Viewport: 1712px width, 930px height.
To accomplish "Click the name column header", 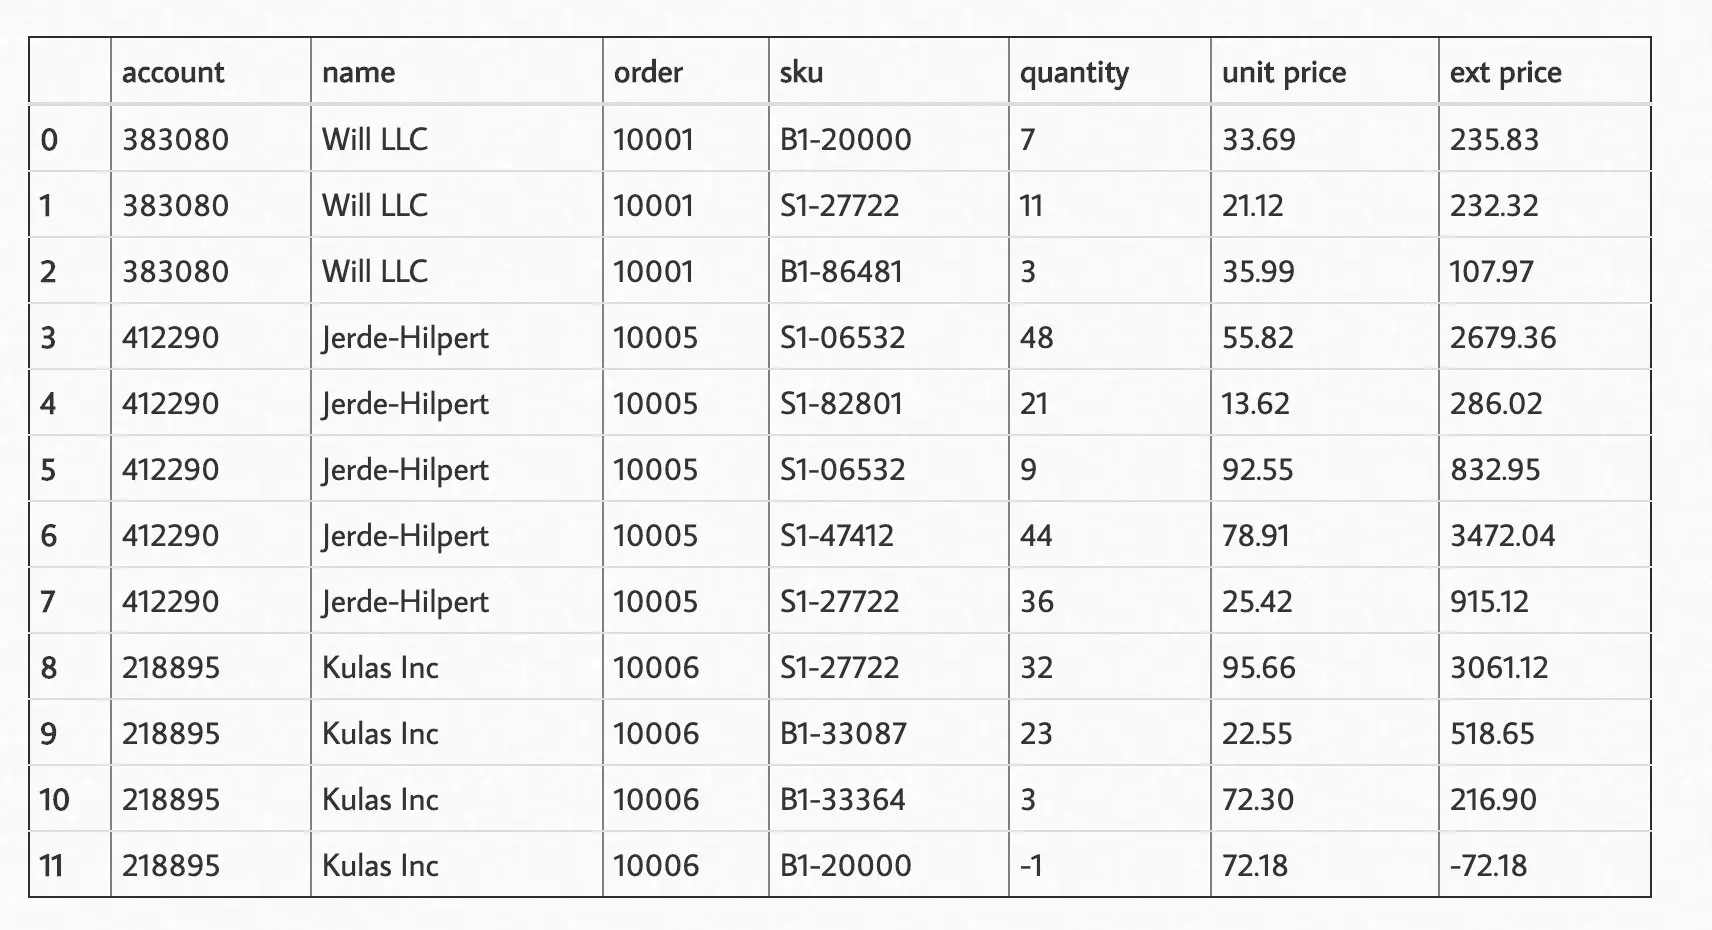I will point(358,72).
